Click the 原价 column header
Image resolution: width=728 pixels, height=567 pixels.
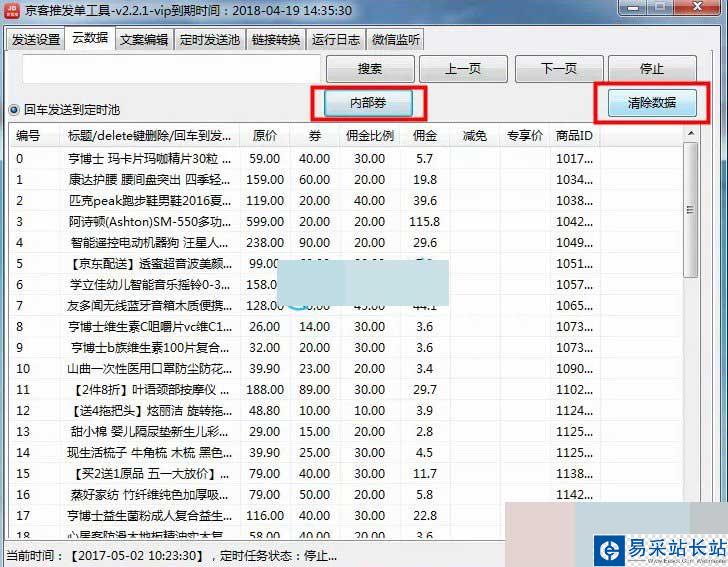[x=265, y=136]
